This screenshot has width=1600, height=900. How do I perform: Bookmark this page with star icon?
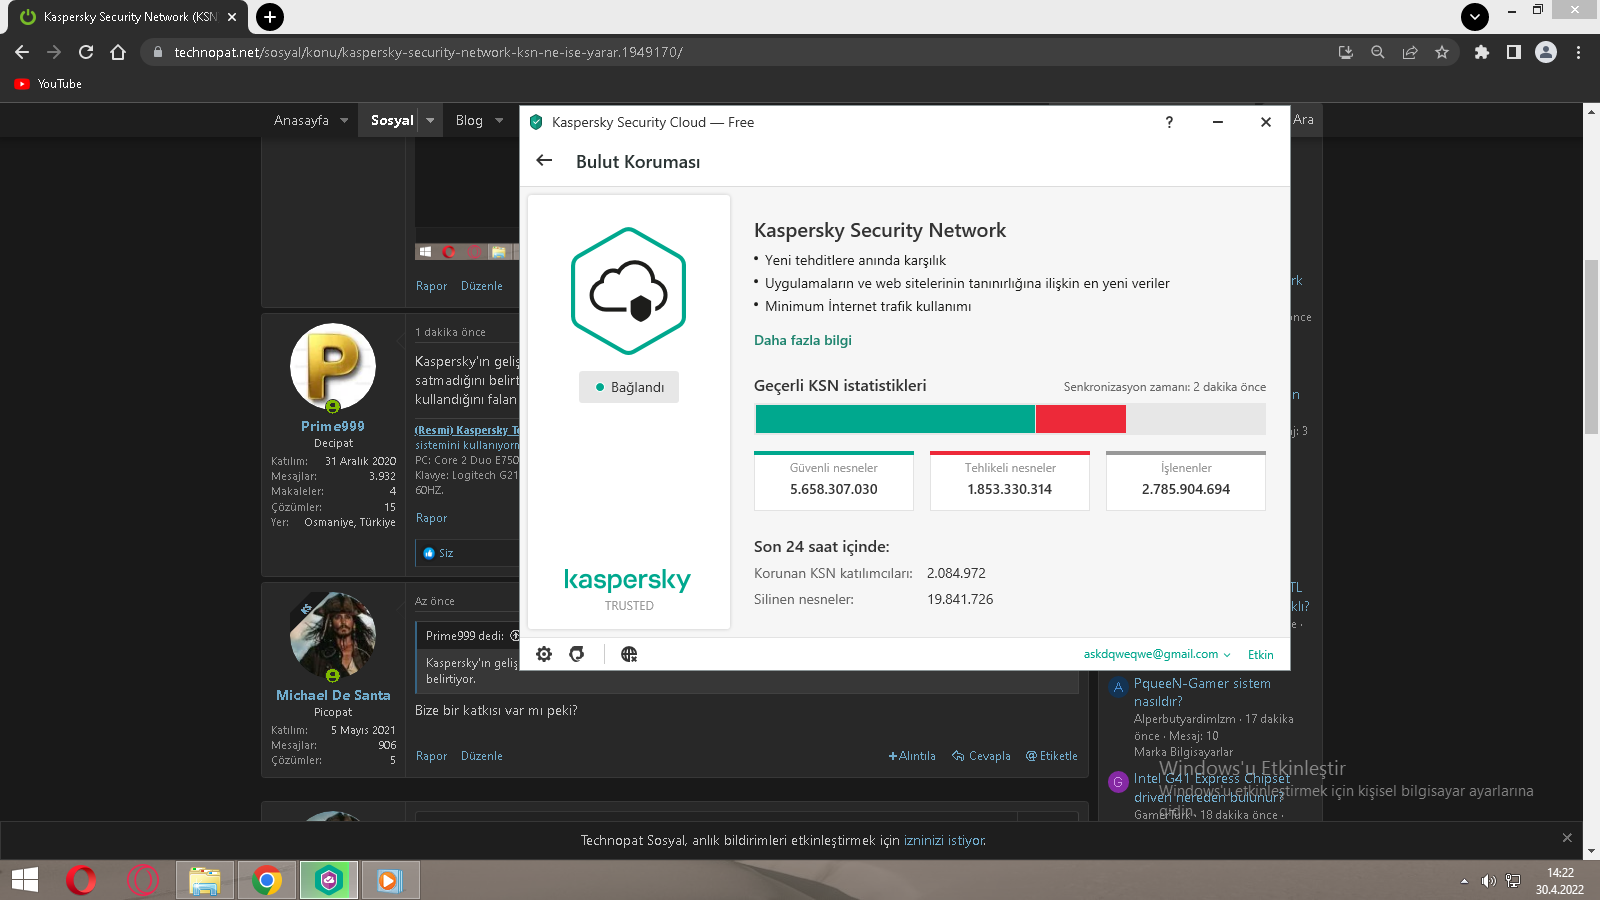click(1442, 52)
